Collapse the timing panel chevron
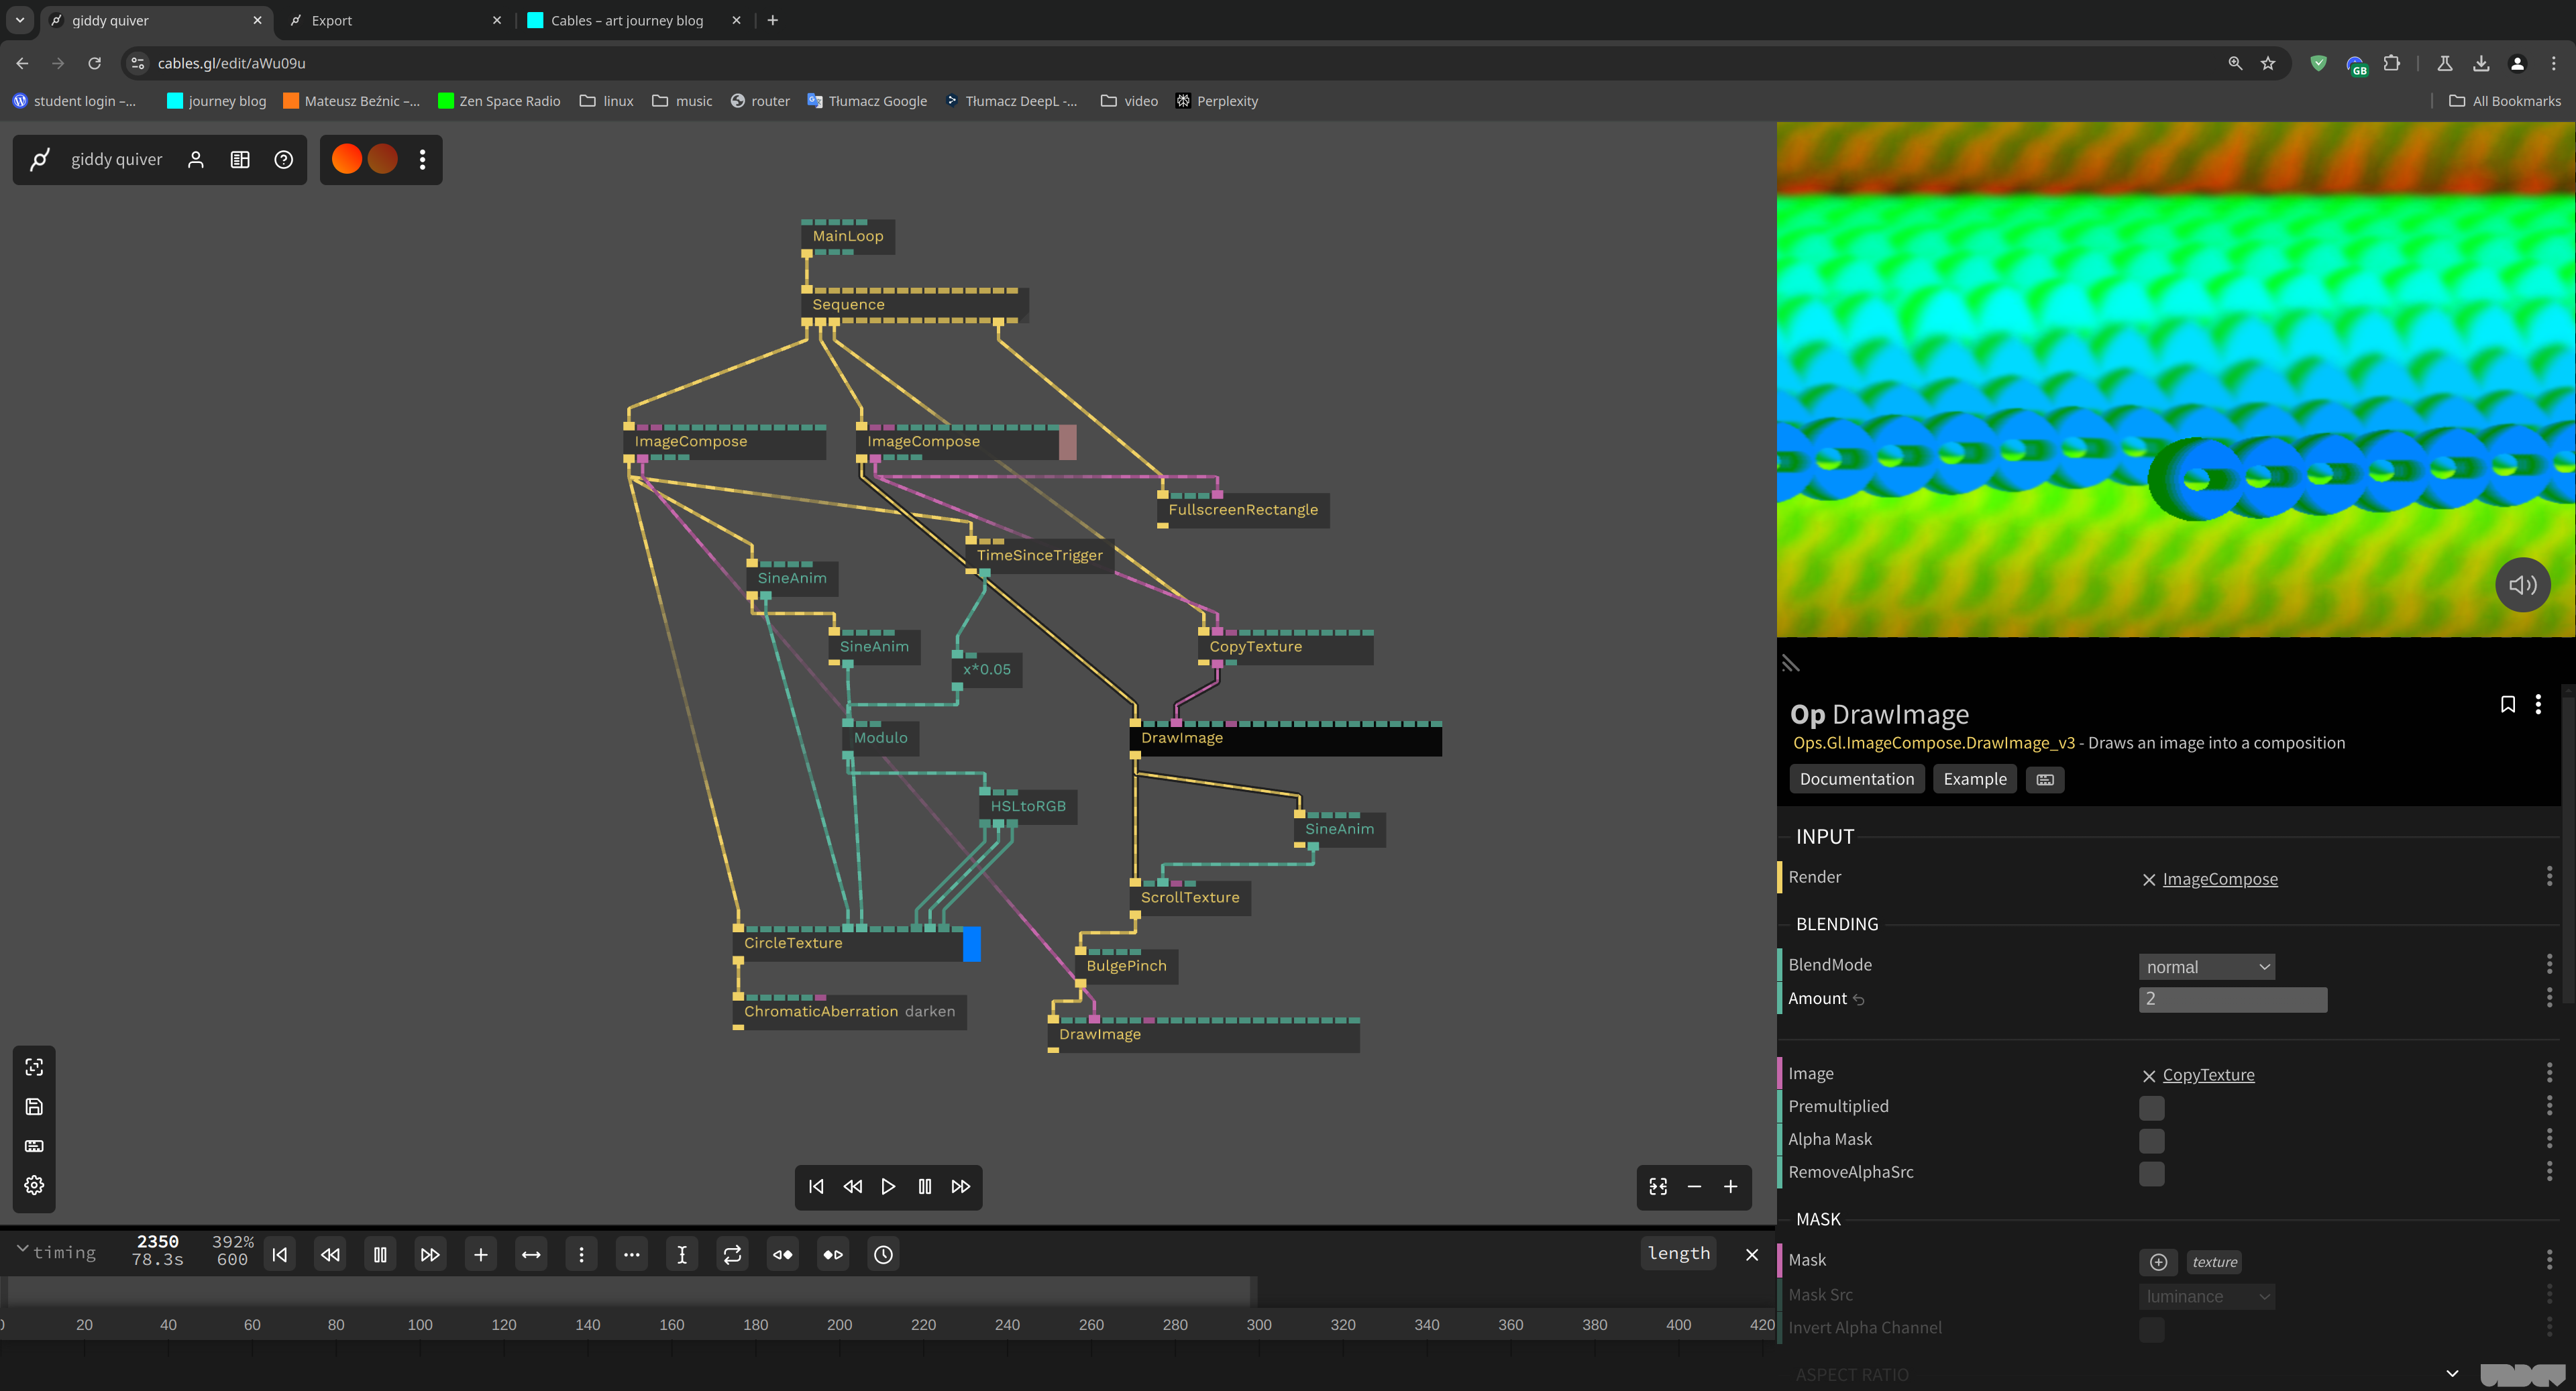Screen dimensions: 2576x1391 pyautogui.click(x=22, y=1249)
